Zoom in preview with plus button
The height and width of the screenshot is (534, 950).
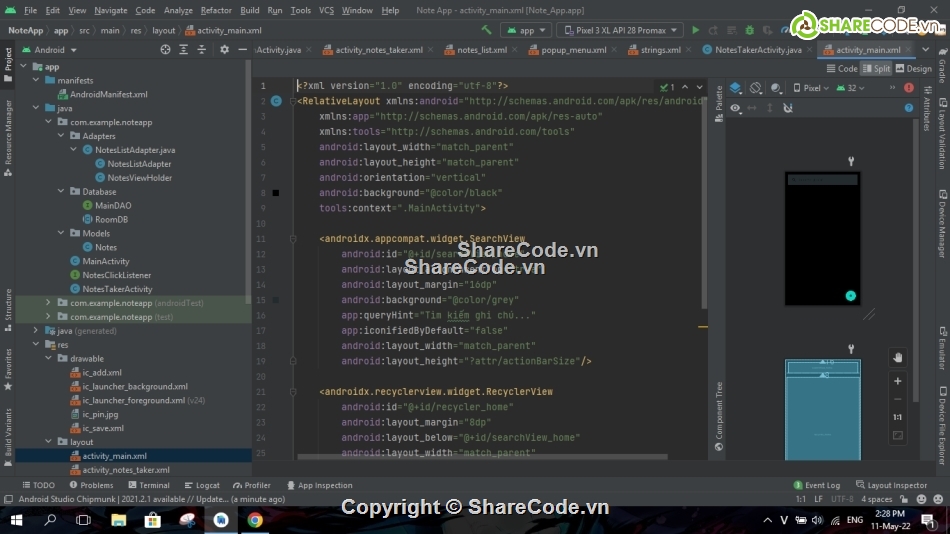pos(897,381)
